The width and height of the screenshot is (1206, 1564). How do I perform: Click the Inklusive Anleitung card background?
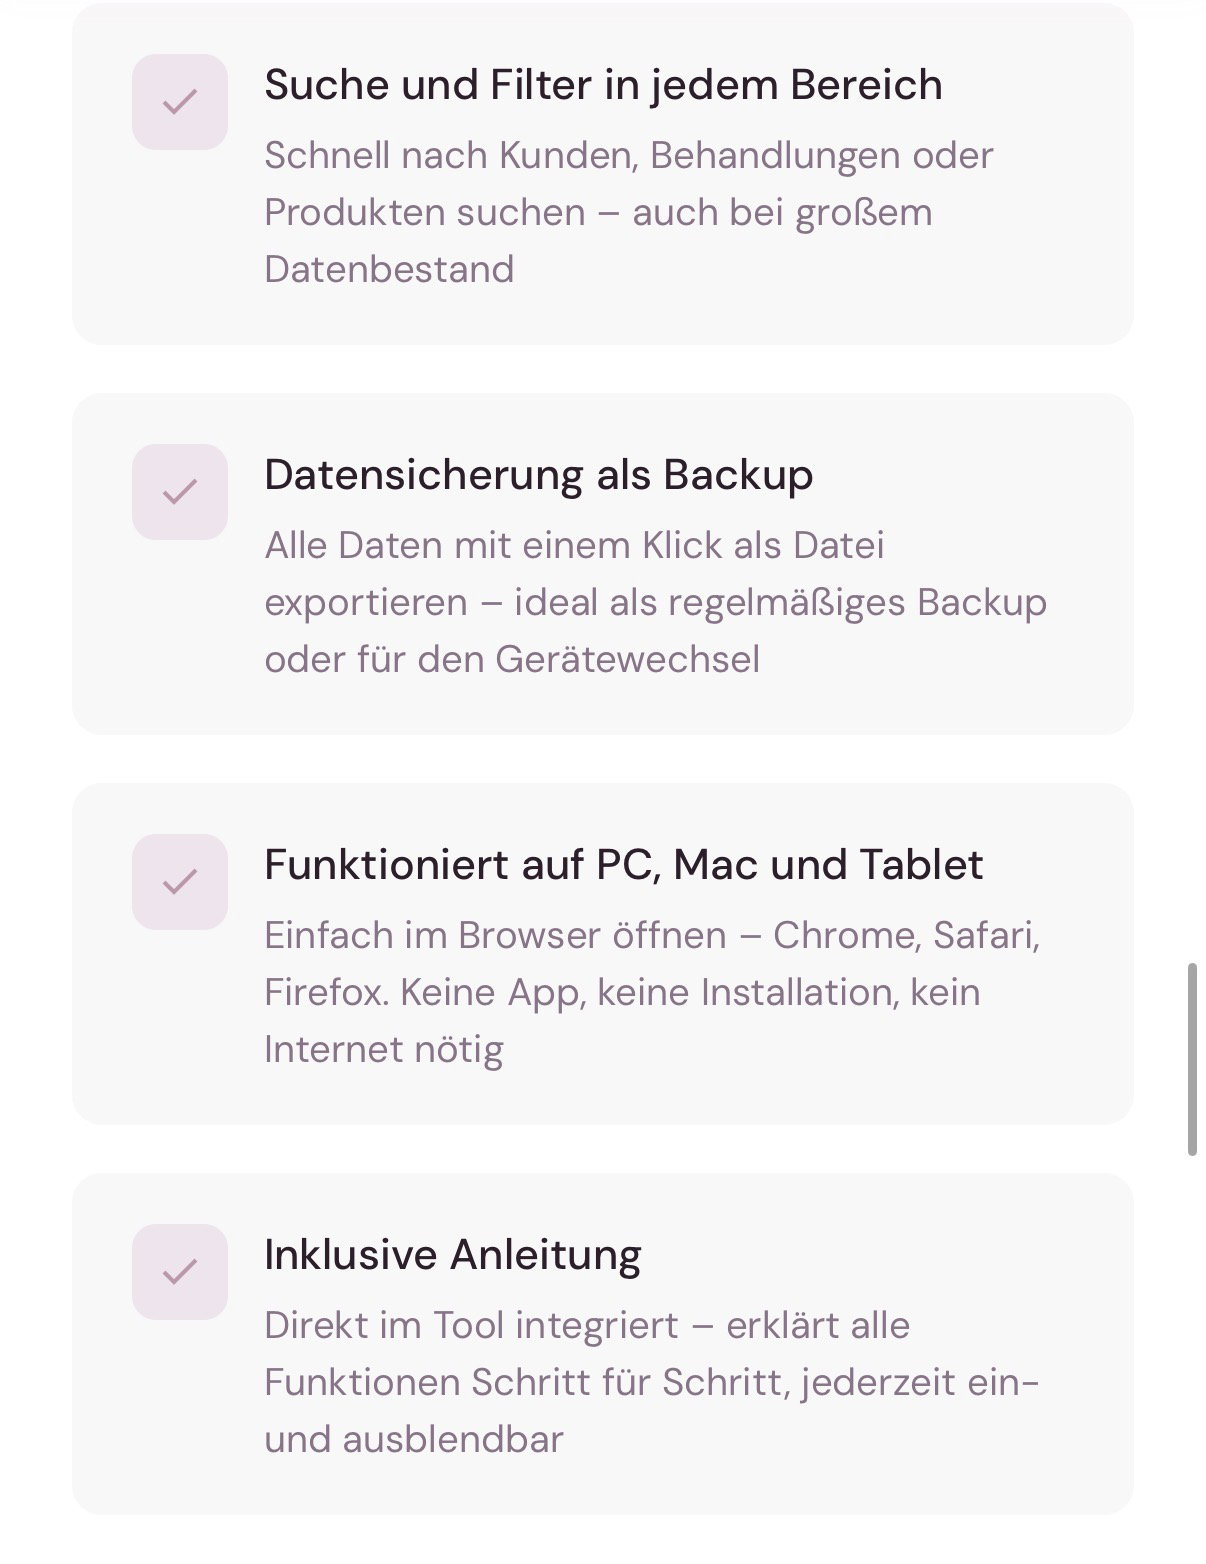pyautogui.click(x=603, y=1344)
